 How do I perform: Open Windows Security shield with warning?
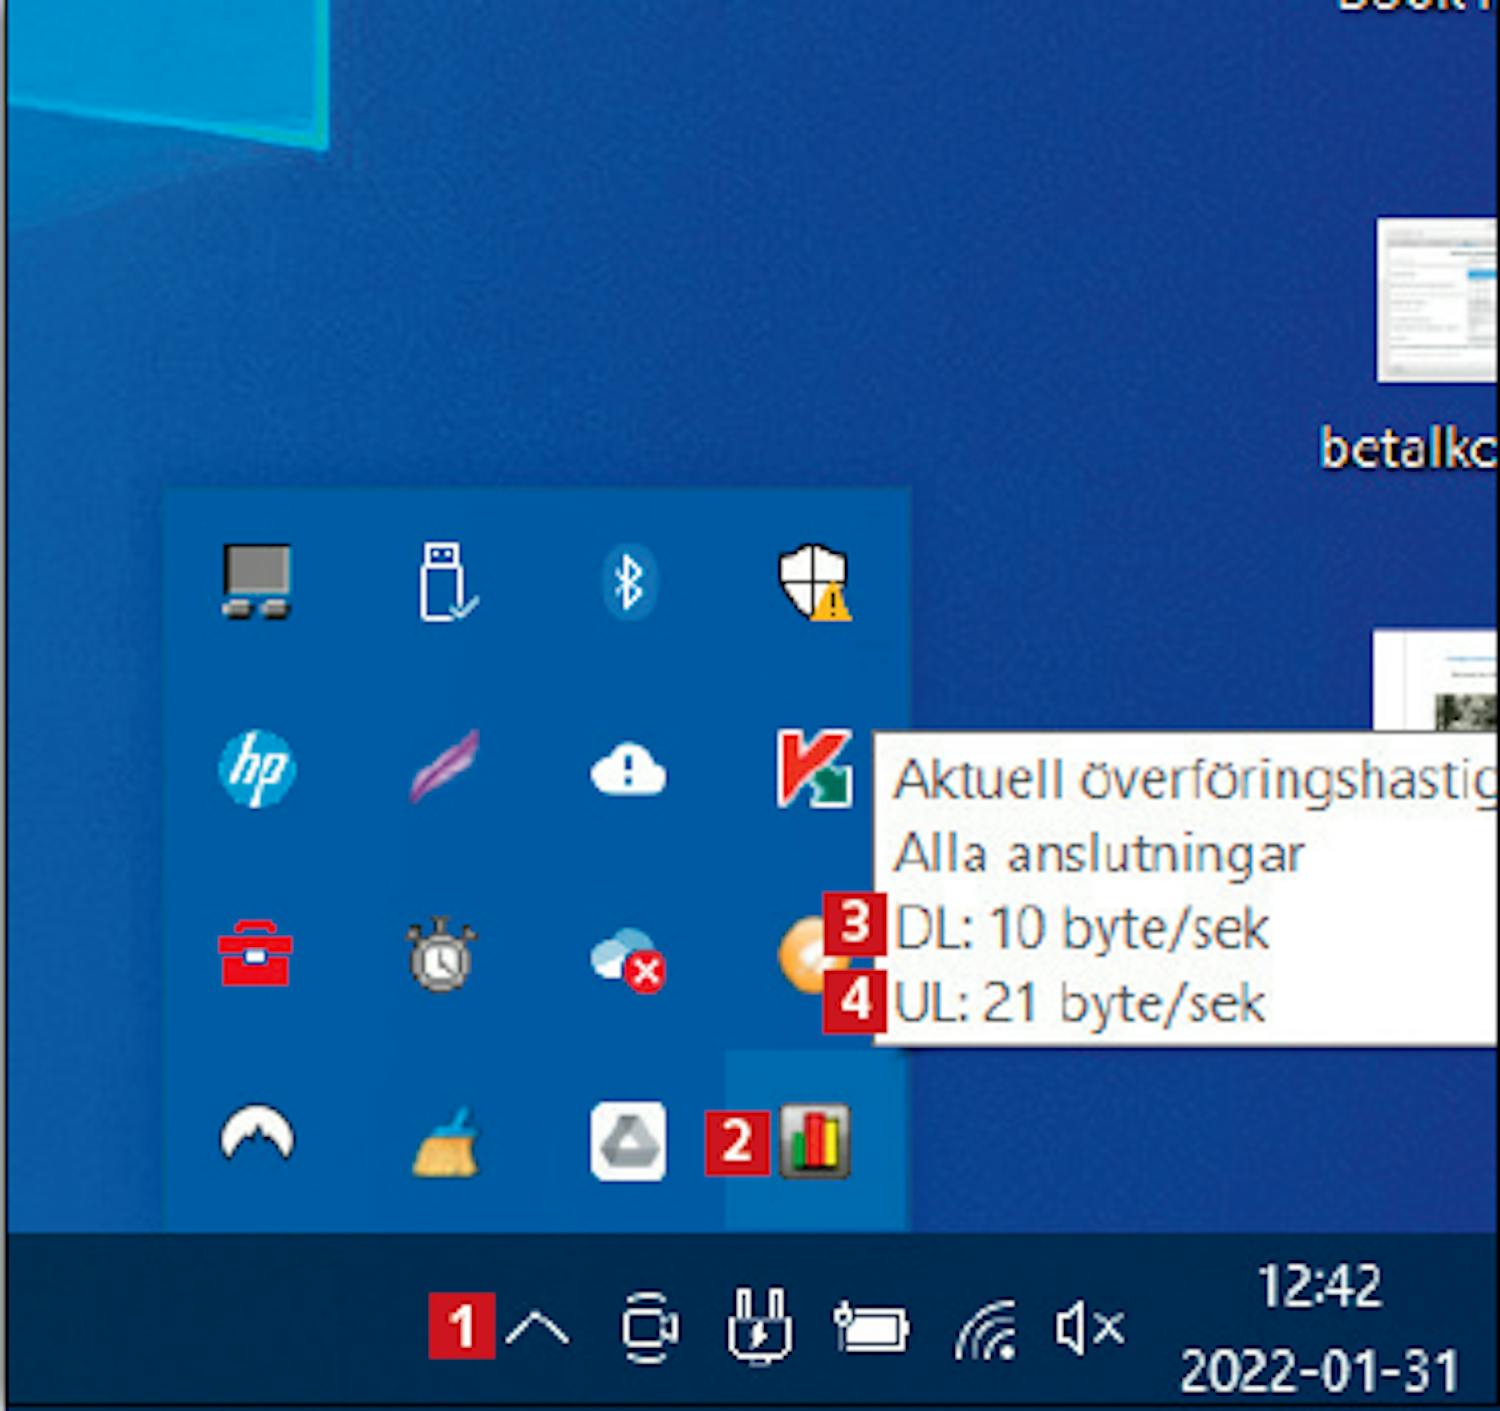coord(814,582)
